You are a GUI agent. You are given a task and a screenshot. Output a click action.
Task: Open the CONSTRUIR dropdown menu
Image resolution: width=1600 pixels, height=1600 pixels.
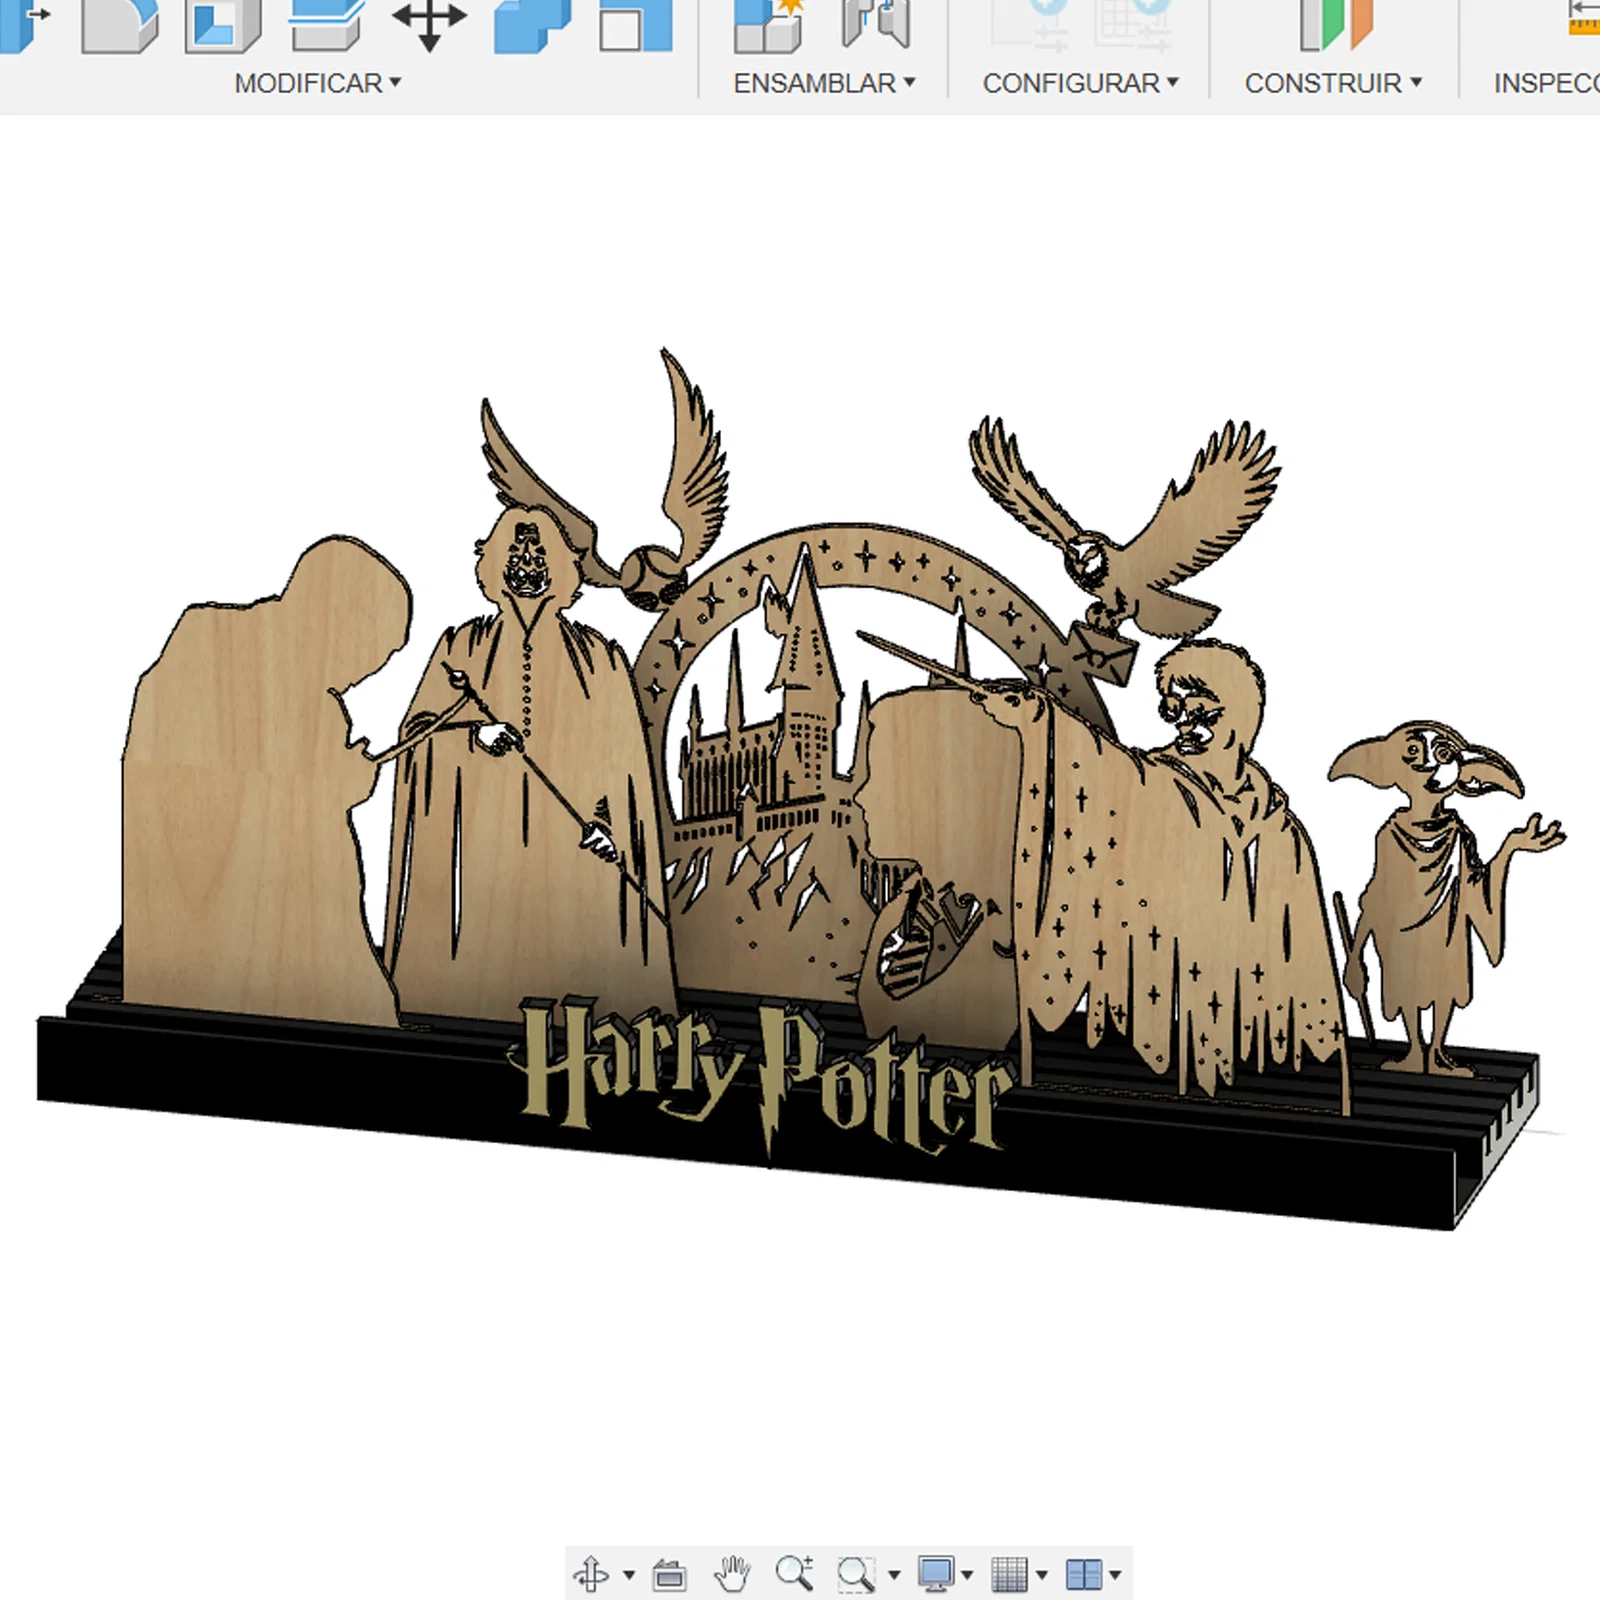[1333, 83]
